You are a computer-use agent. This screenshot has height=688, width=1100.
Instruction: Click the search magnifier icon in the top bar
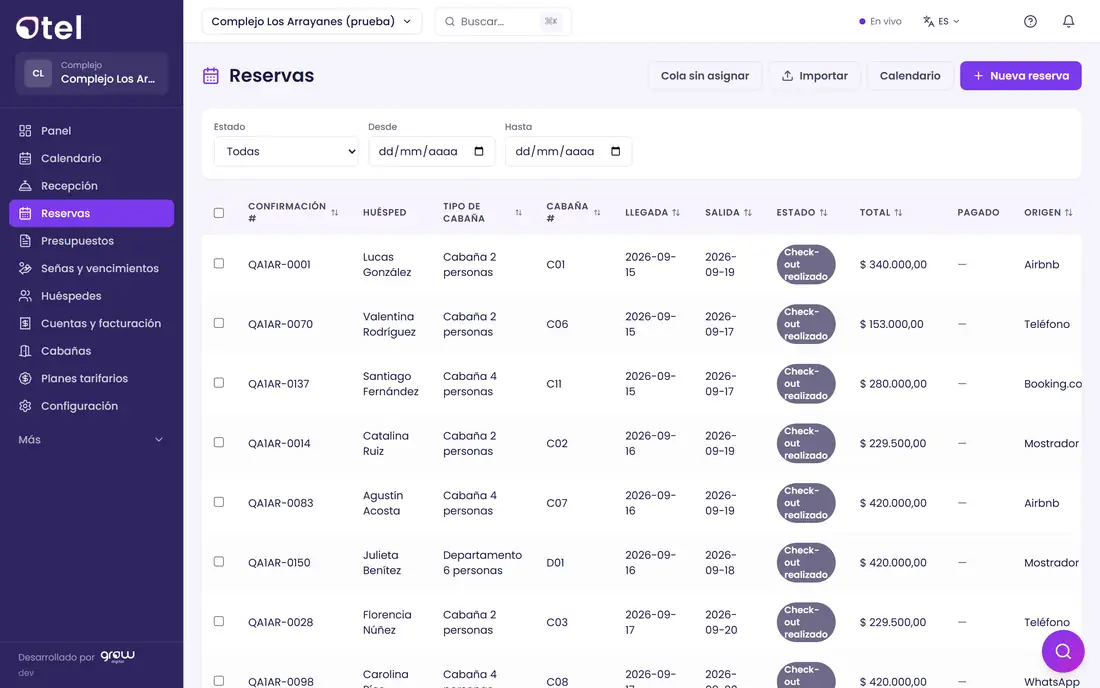[x=450, y=22]
